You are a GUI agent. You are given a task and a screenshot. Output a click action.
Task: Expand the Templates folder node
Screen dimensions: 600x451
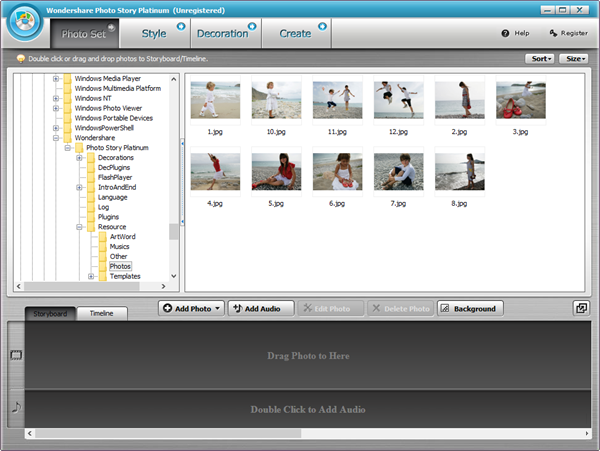tap(91, 276)
